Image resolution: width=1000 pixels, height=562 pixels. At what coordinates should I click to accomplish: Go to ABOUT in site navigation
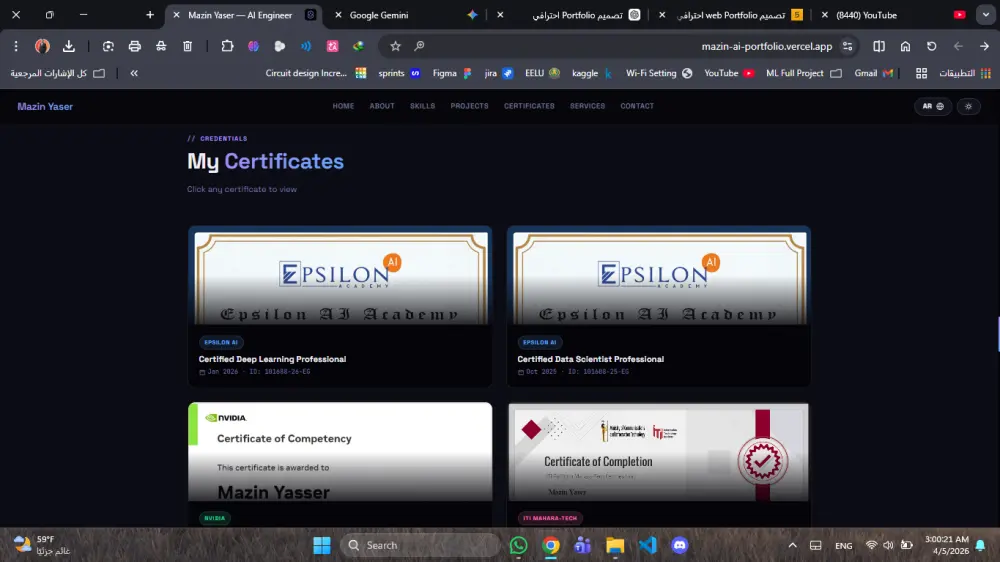[x=382, y=106]
